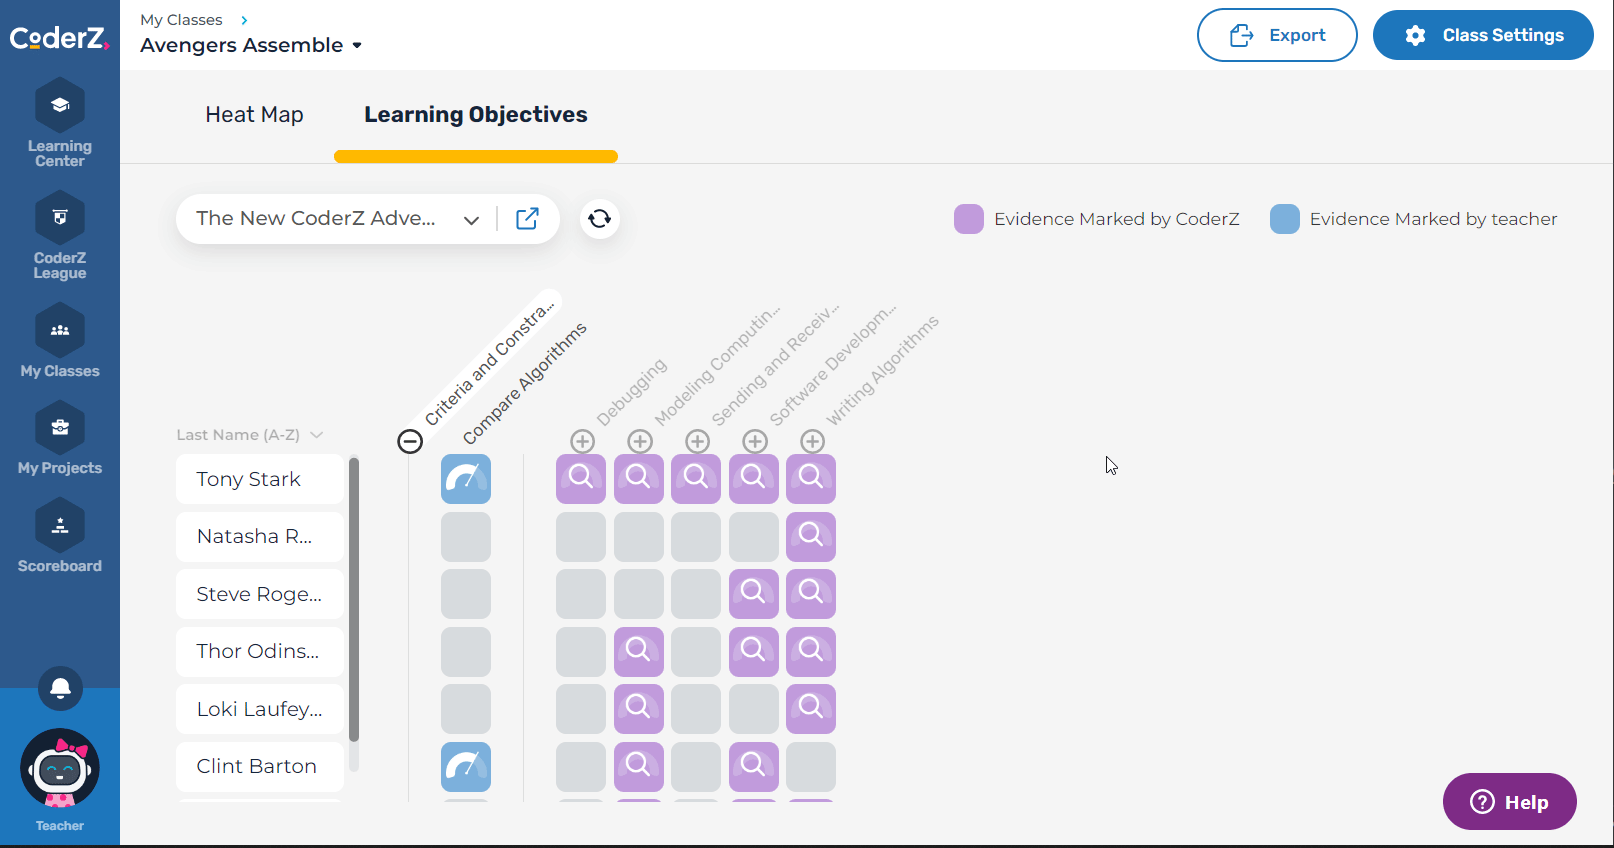View Steve Rogers' Writing Algorithms evidence
Image resolution: width=1614 pixels, height=848 pixels.
point(811,594)
